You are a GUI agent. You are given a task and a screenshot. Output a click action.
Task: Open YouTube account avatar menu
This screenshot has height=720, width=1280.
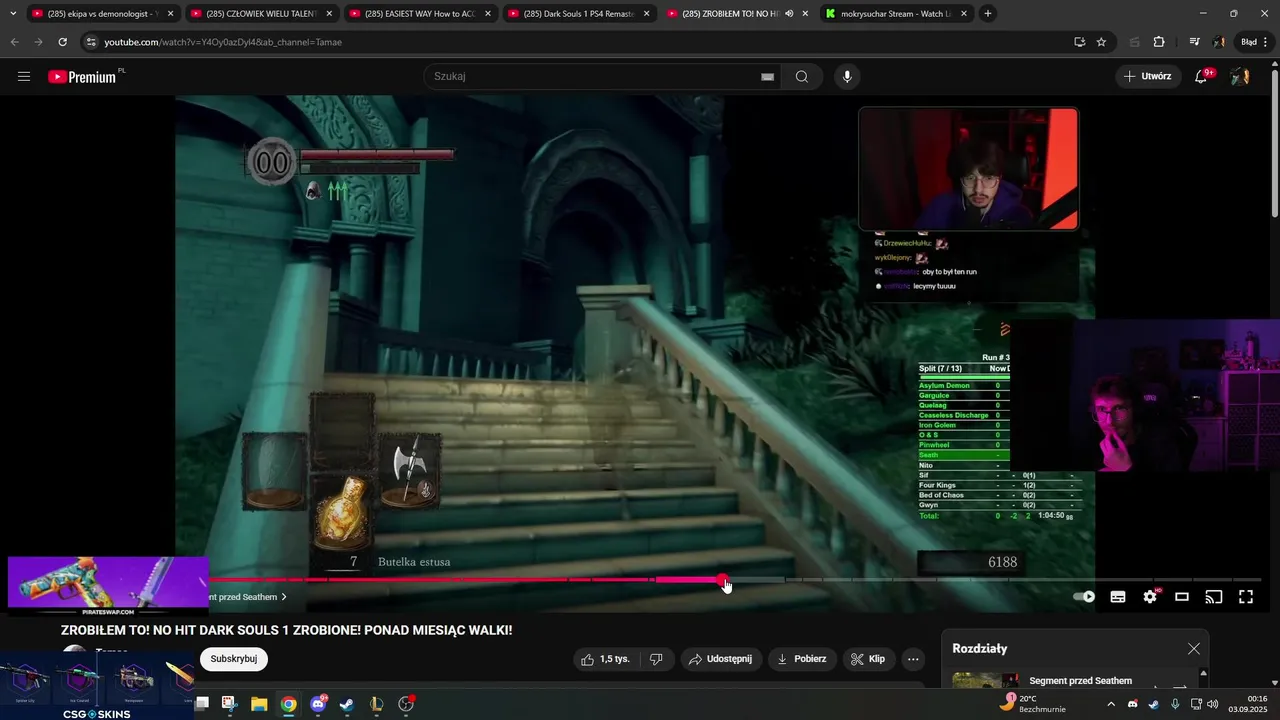(x=1240, y=77)
